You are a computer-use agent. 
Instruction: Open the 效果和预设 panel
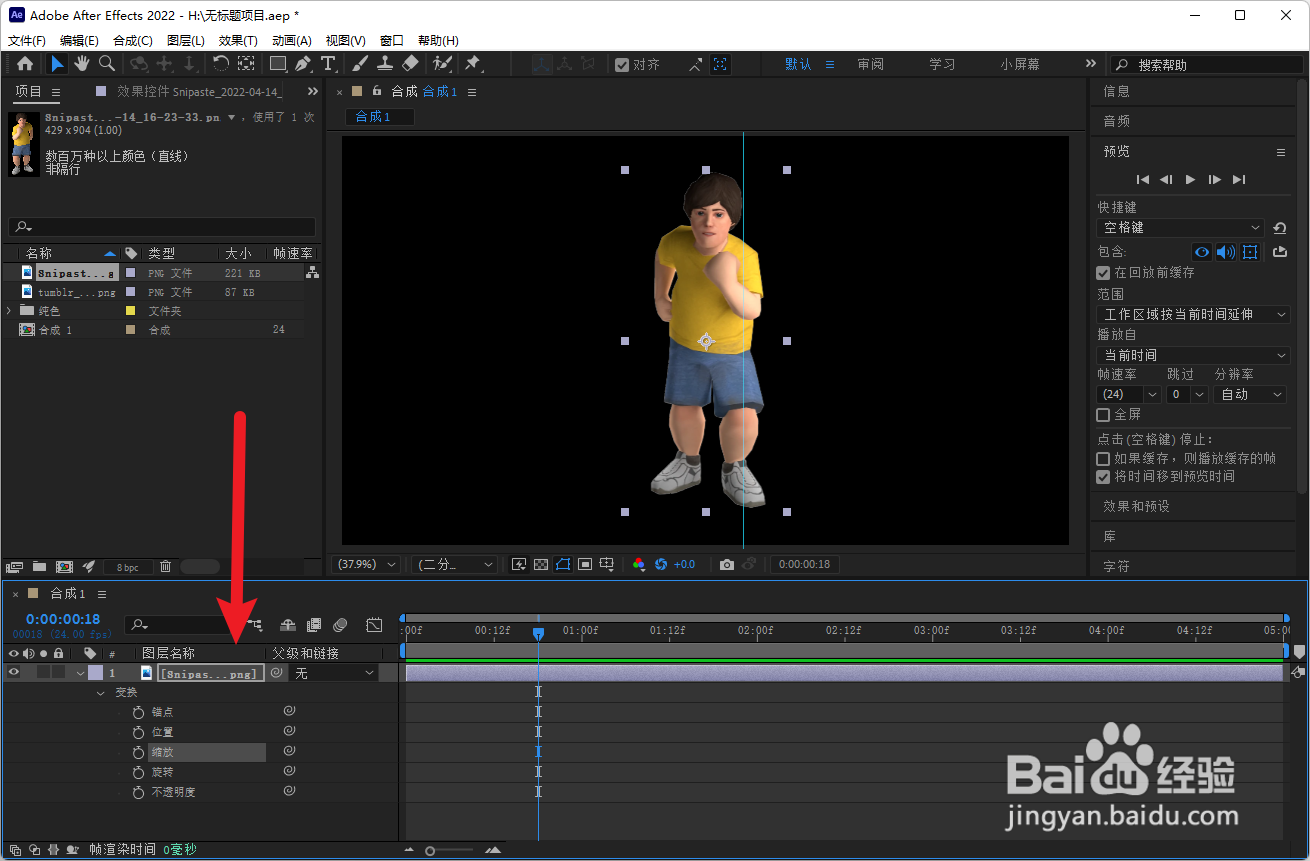coord(1136,506)
